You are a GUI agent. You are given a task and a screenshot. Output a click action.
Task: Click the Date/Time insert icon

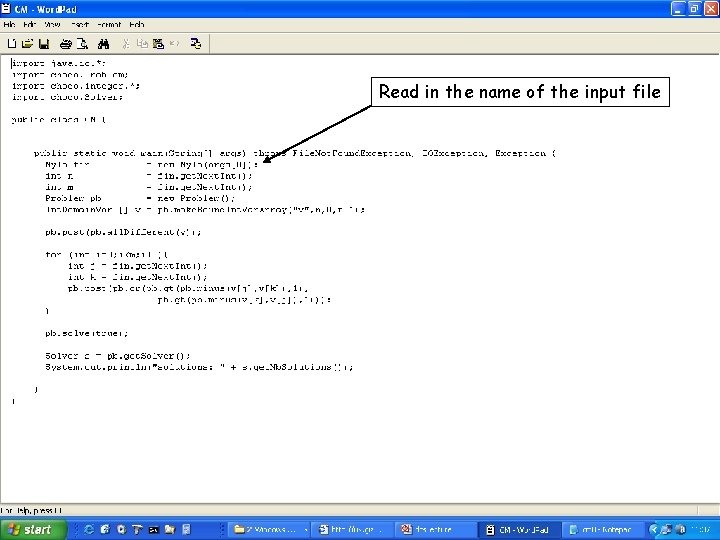click(x=196, y=44)
